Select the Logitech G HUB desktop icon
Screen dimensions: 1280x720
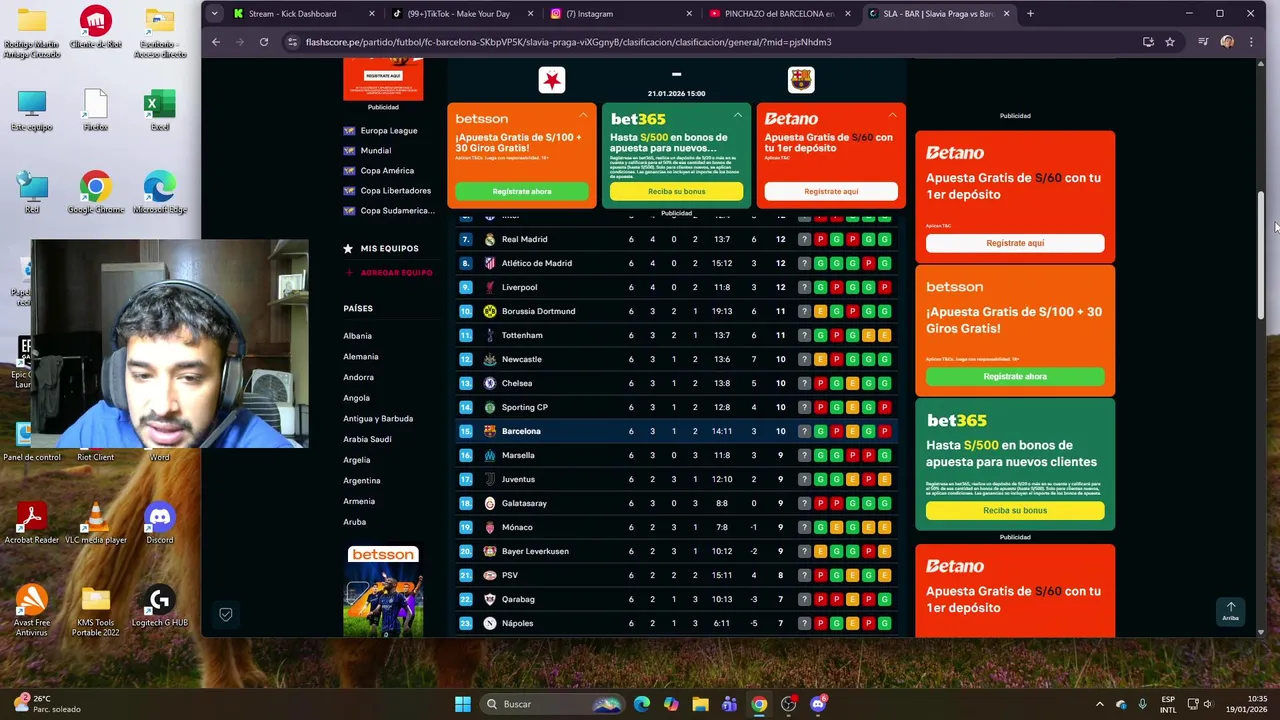pos(159,610)
